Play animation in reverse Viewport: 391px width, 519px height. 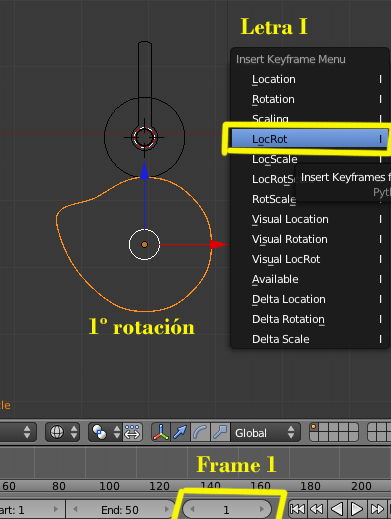tap(337, 509)
